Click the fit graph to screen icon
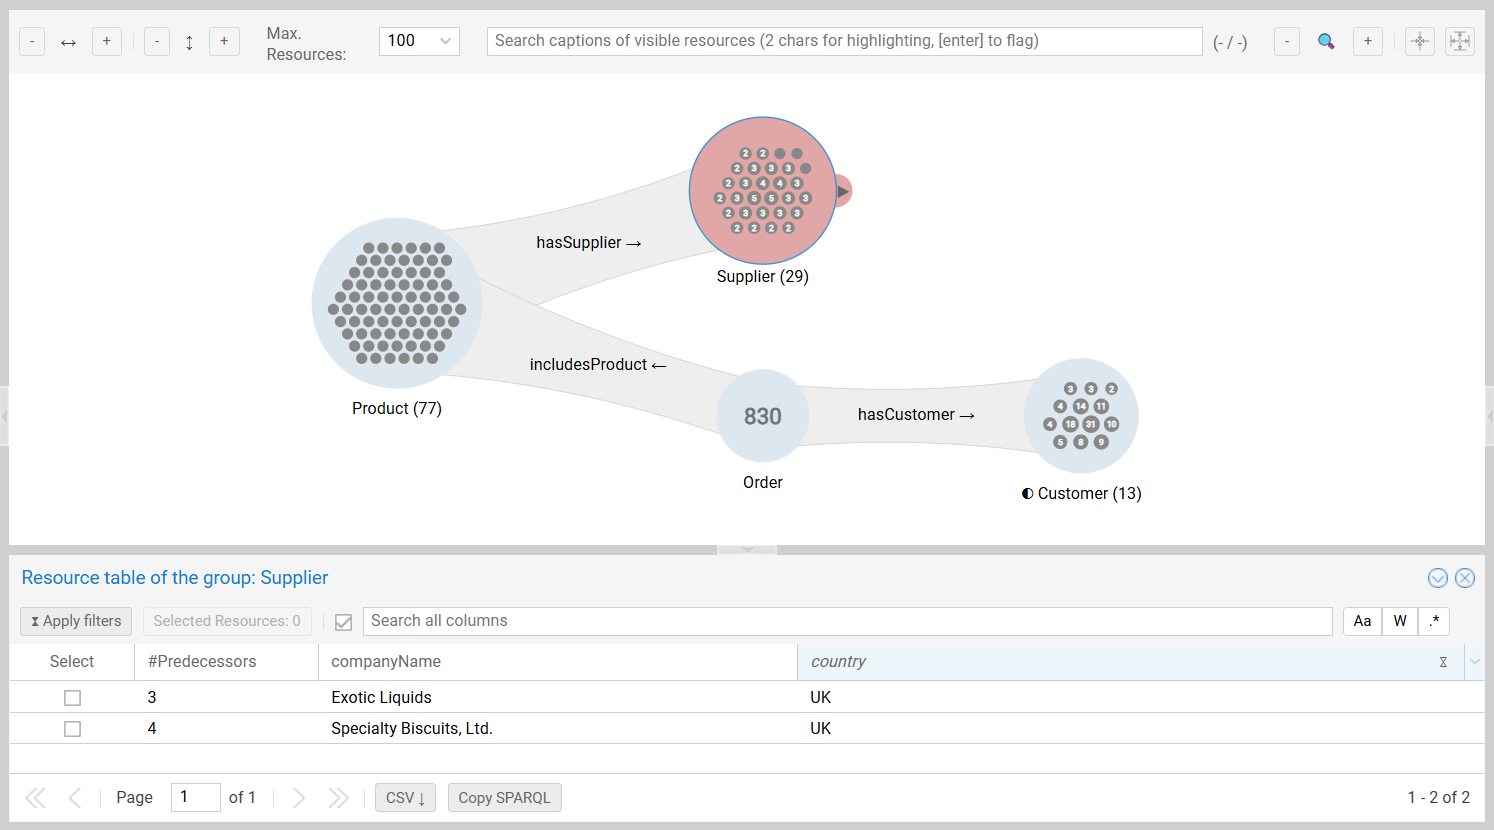1494x830 pixels. (x=1460, y=41)
